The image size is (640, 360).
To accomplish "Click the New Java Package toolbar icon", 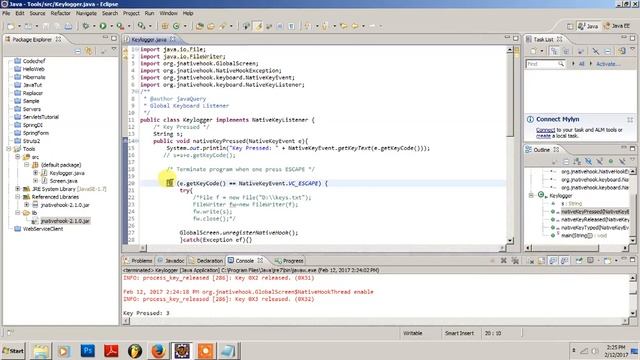I will [165, 26].
